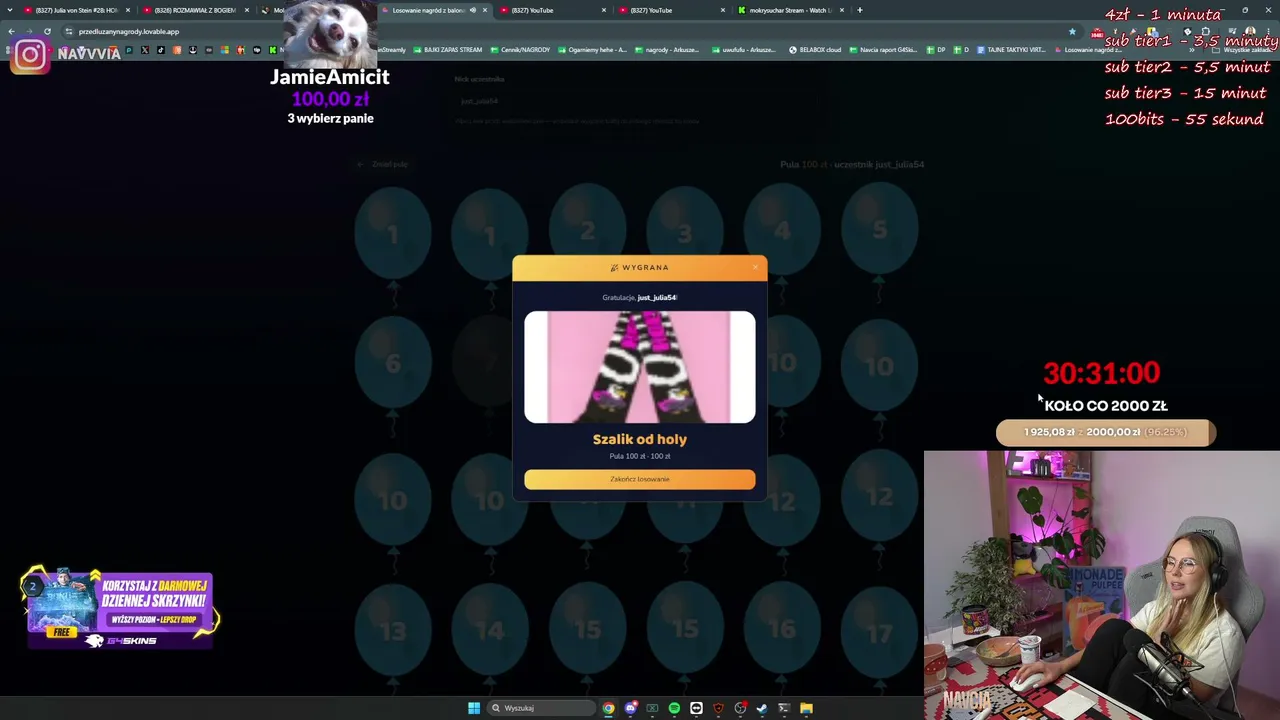This screenshot has width=1280, height=720.
Task: Switch to the ROZMAWIAŁ Z BOGIEM tab
Action: tap(196, 10)
